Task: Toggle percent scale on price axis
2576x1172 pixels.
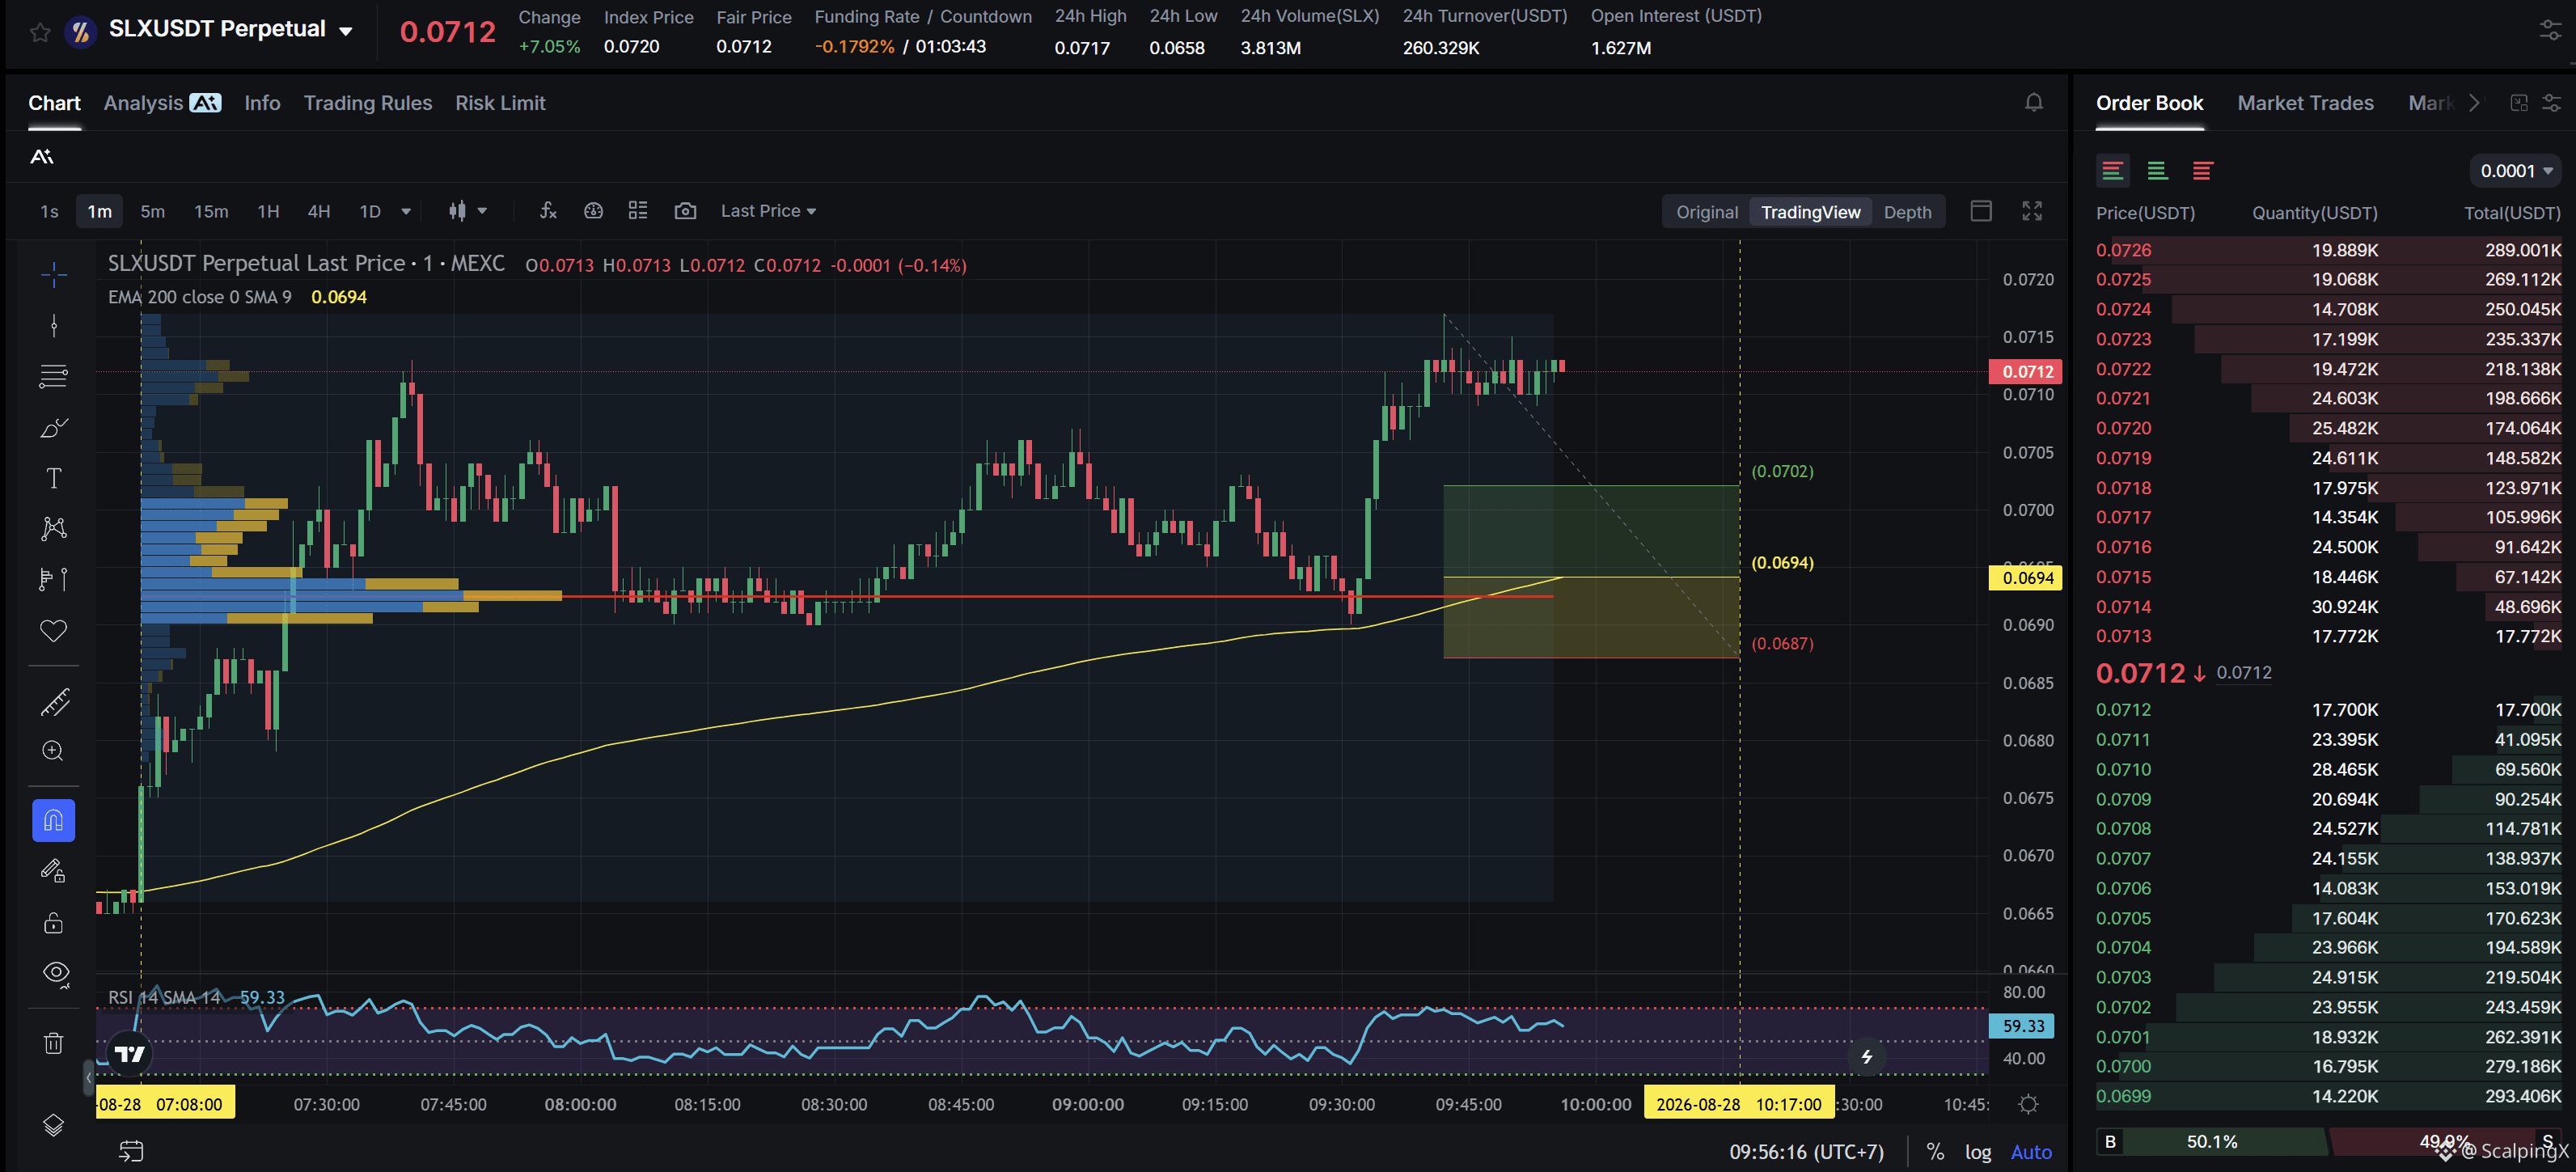Action: 1935,1152
